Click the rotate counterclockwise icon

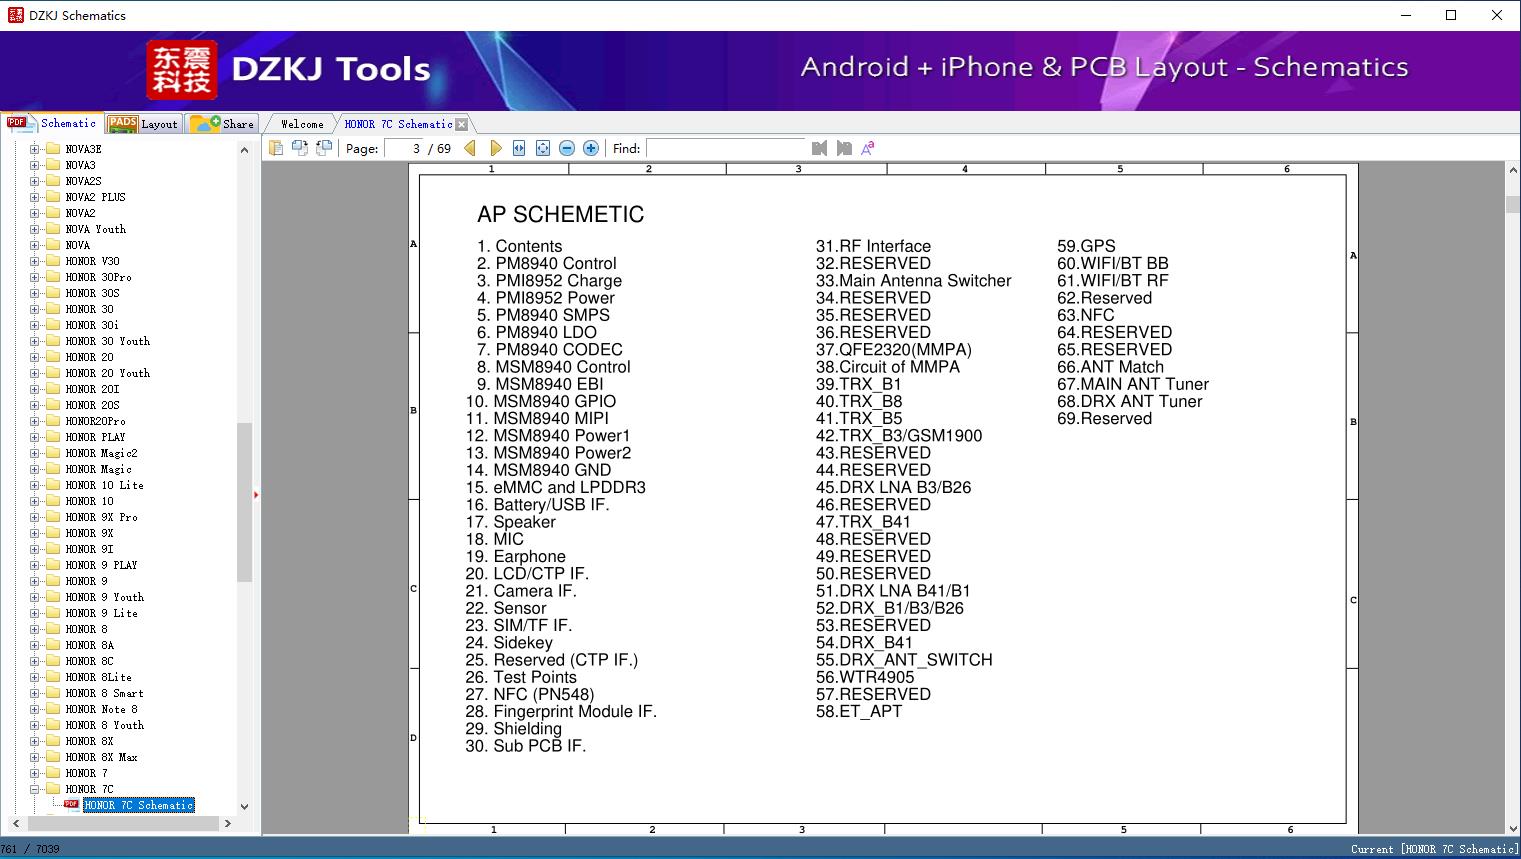[300, 148]
